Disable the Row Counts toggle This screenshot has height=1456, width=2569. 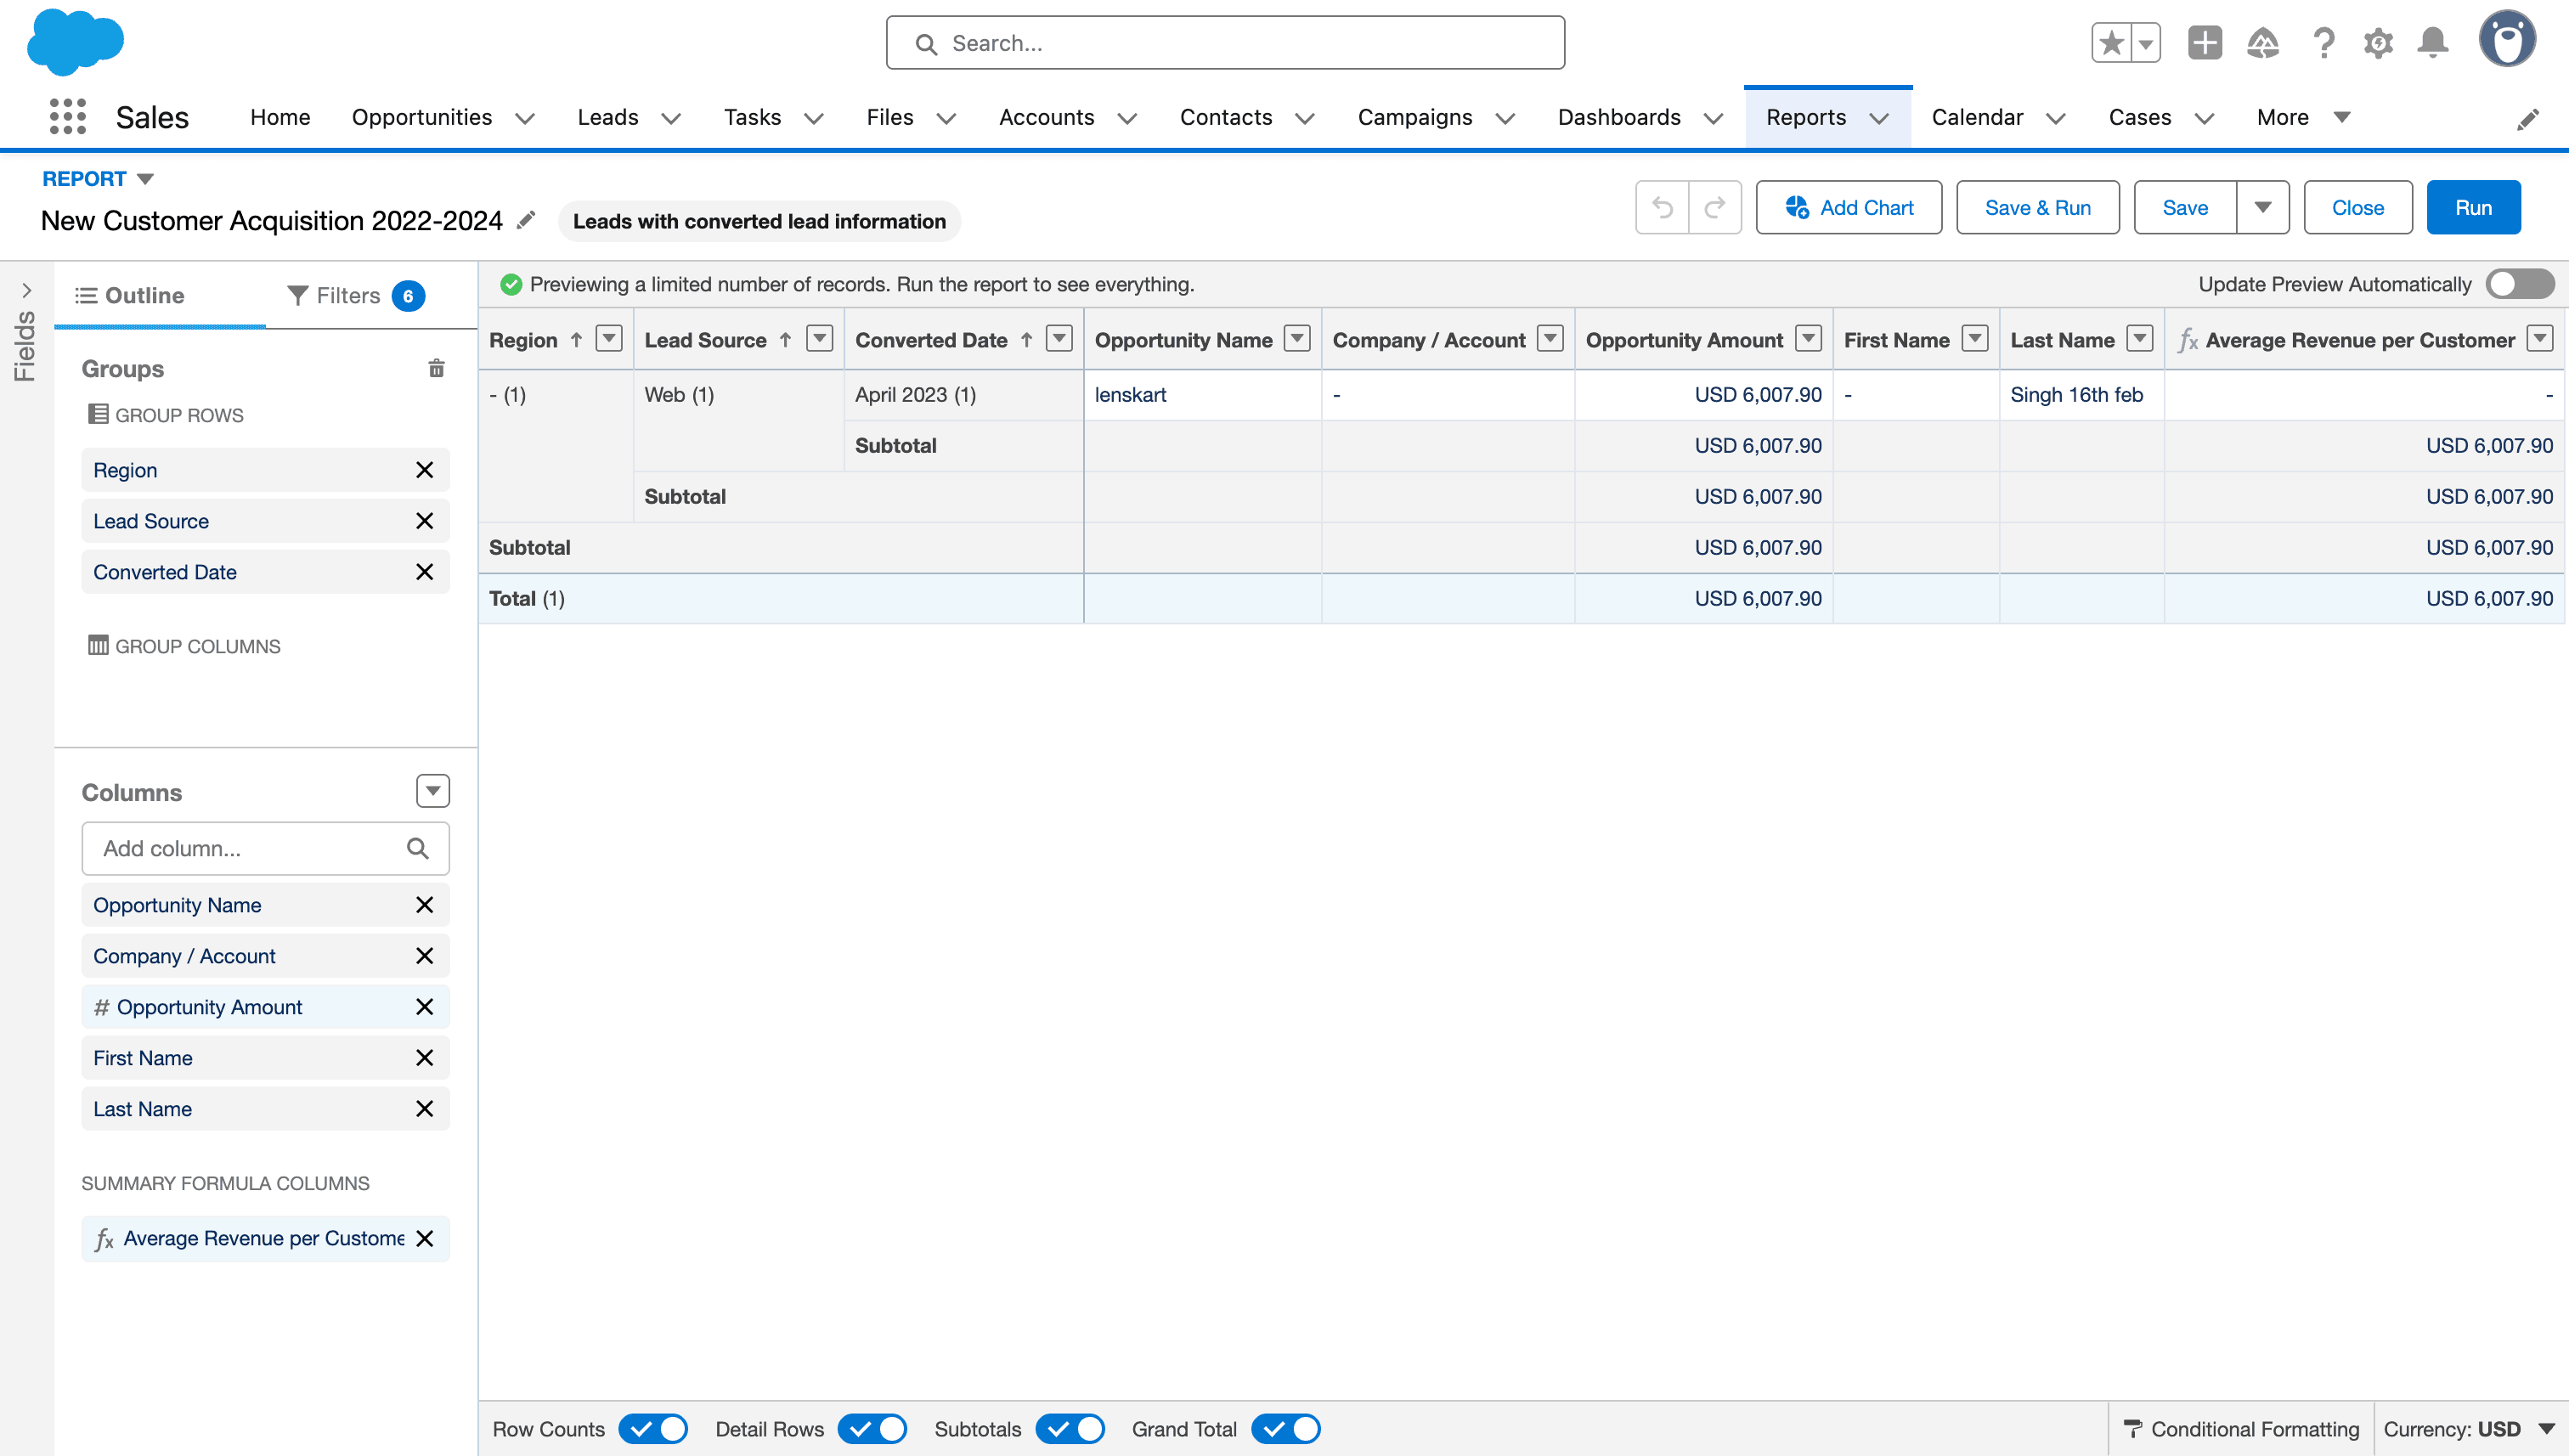tap(653, 1429)
